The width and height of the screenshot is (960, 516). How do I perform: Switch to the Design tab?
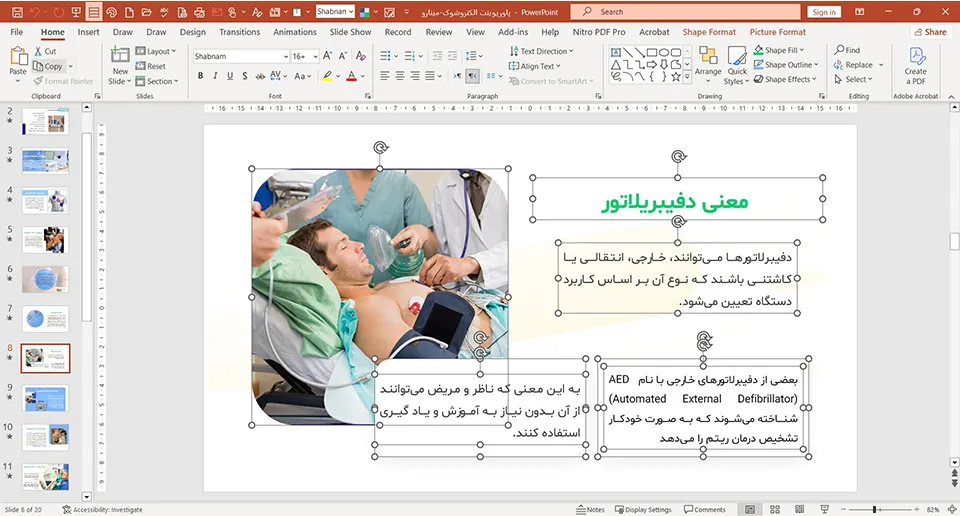193,32
